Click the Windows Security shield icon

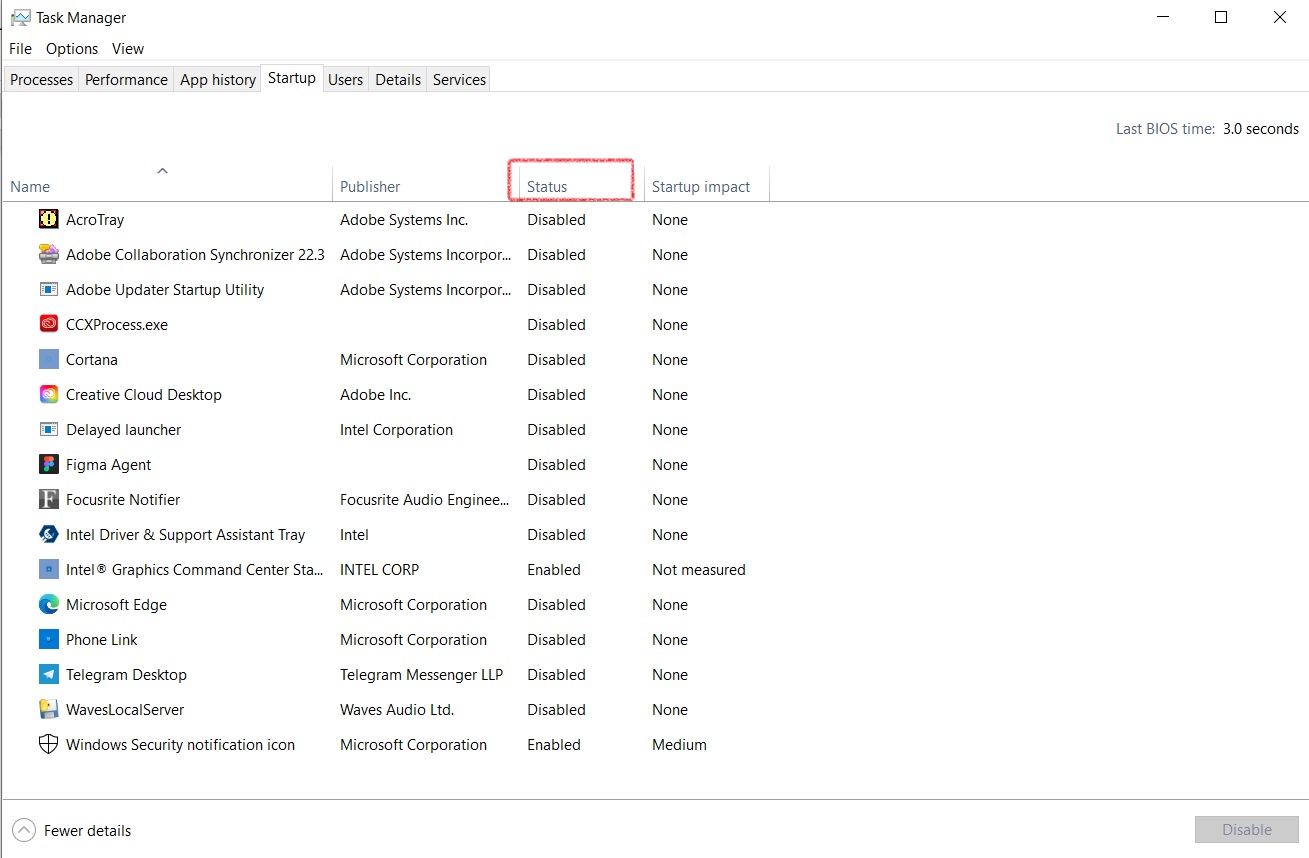(x=48, y=744)
